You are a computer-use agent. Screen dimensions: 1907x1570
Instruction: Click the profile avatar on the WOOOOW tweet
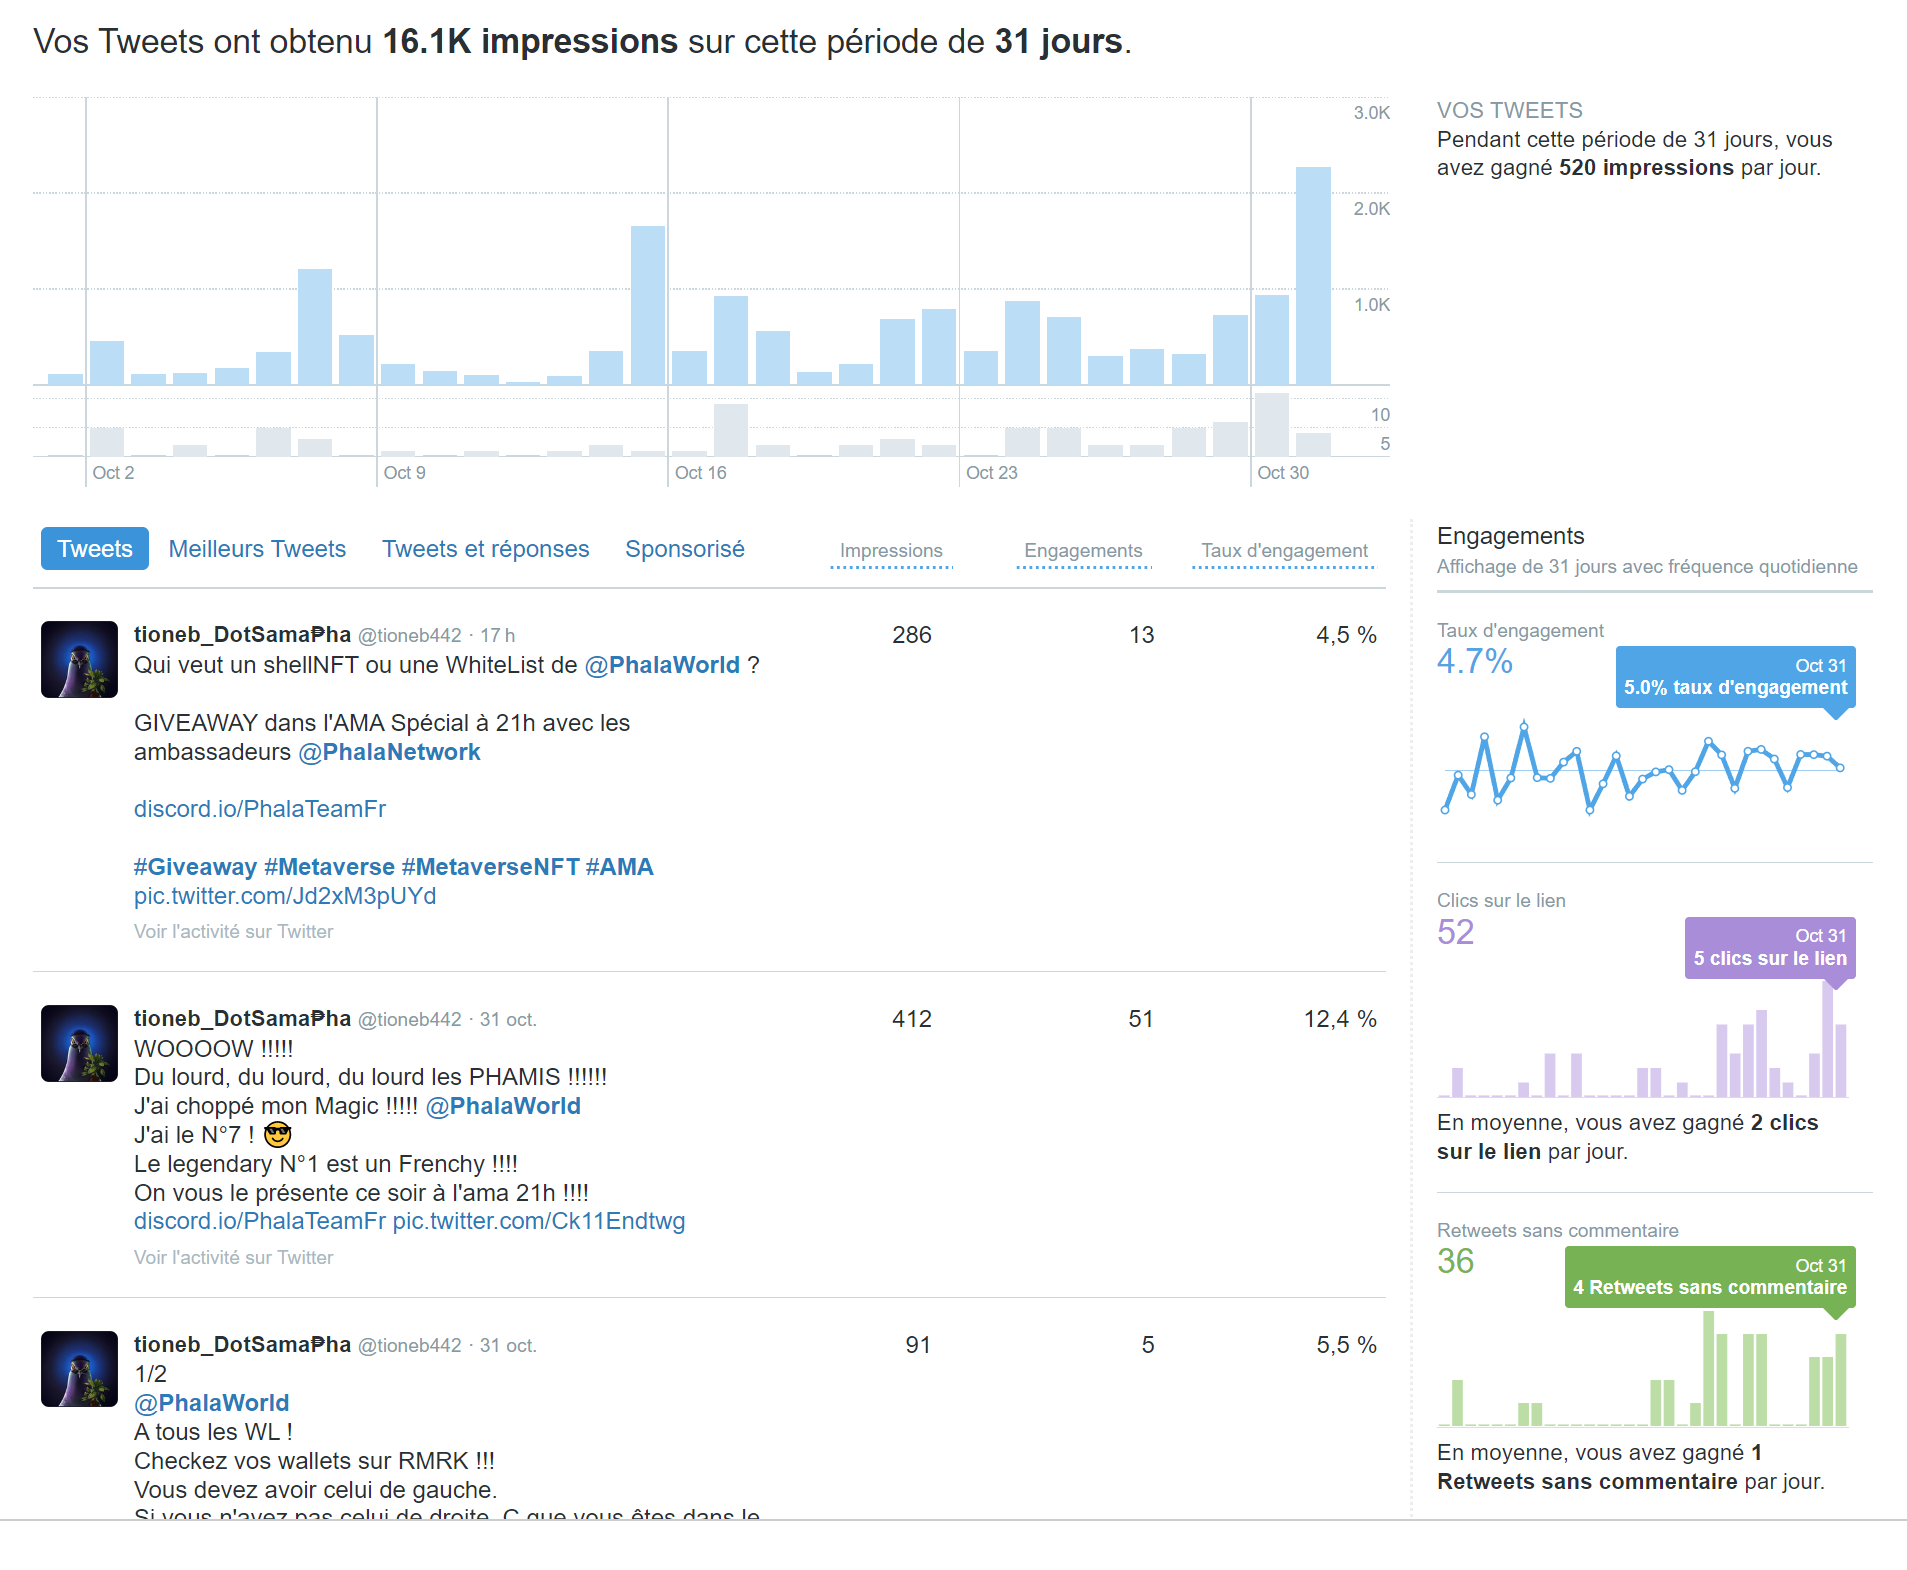point(78,1043)
